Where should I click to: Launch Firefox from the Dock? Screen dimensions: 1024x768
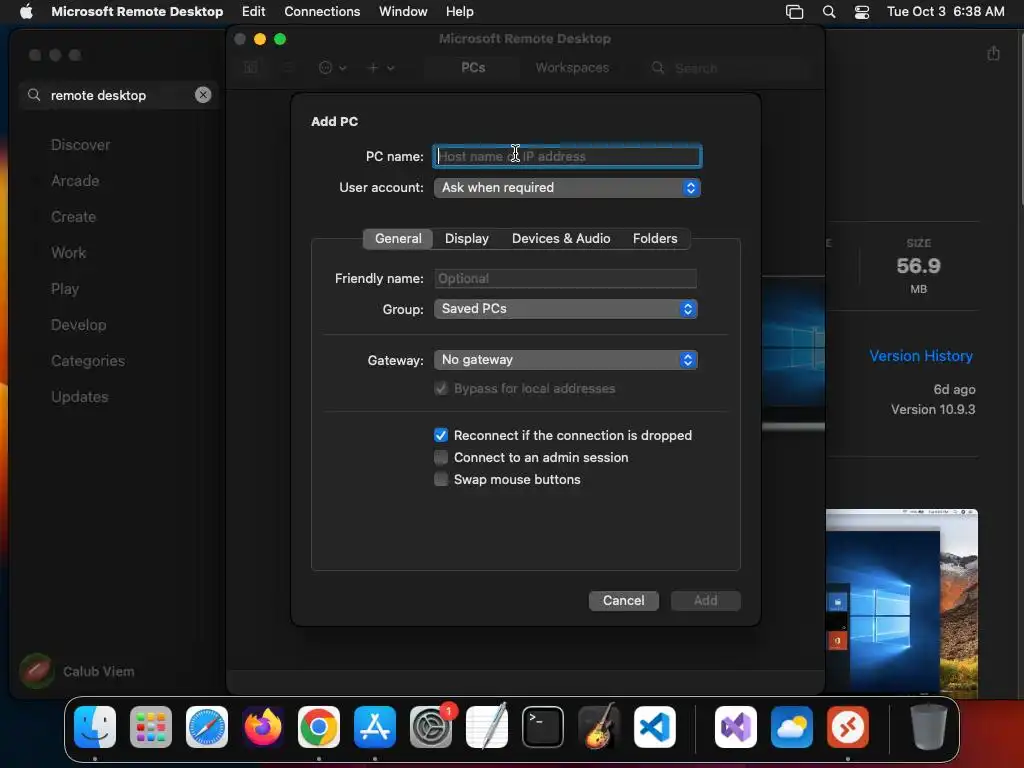pyautogui.click(x=263, y=727)
